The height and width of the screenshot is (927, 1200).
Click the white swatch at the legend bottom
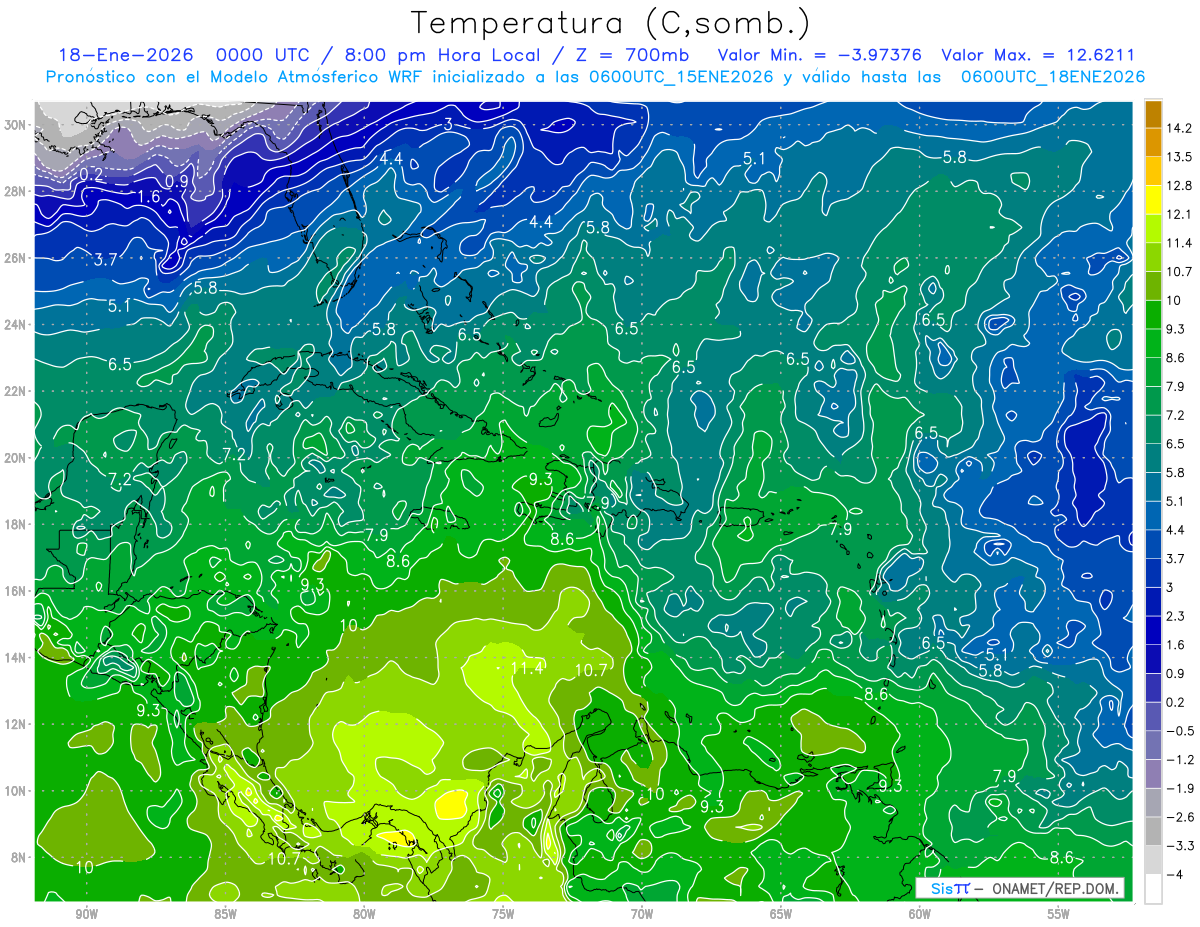click(1153, 888)
